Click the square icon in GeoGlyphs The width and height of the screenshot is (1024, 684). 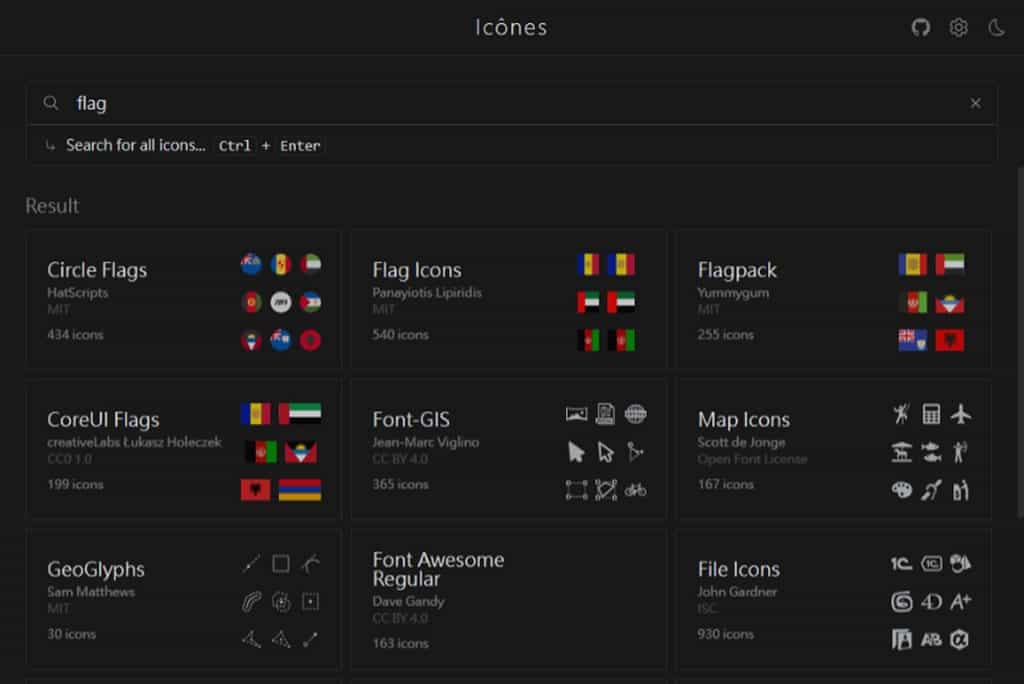pos(281,563)
